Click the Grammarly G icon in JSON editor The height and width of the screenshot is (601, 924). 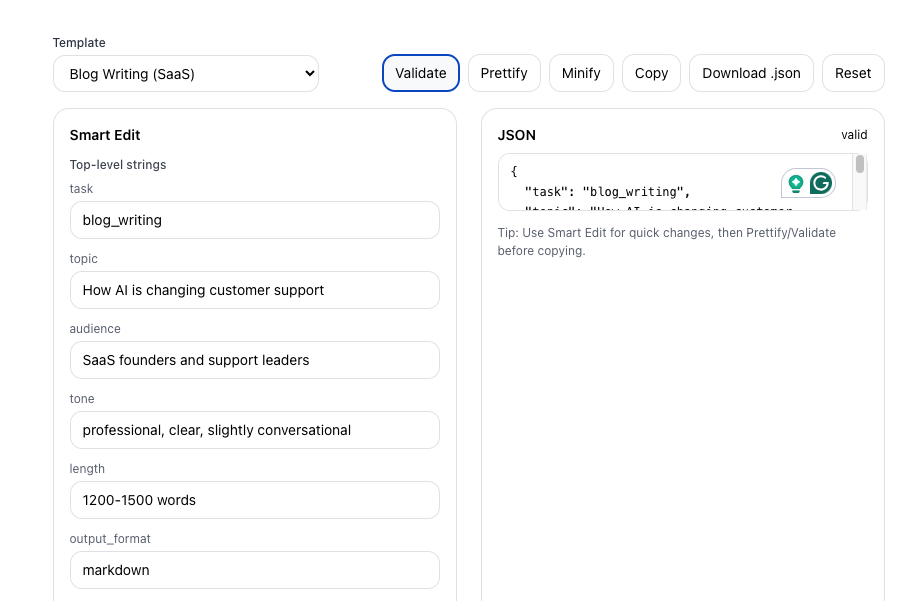(821, 183)
